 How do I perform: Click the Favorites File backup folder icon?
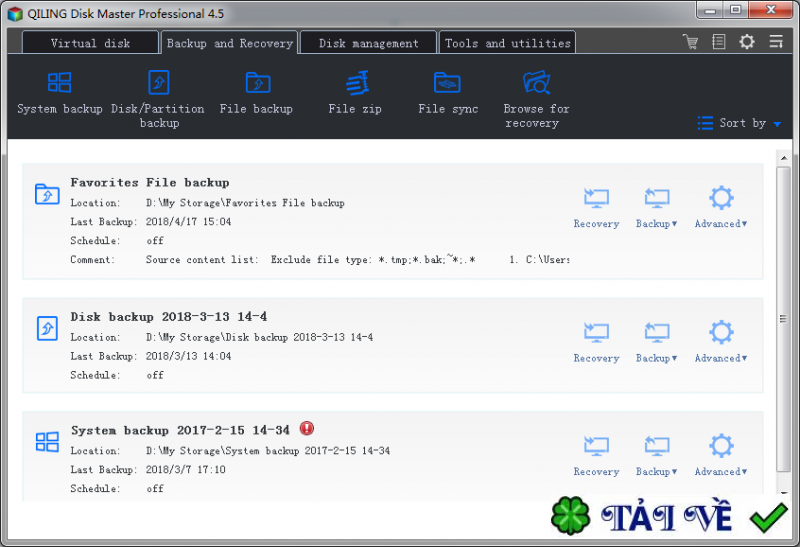(x=47, y=194)
